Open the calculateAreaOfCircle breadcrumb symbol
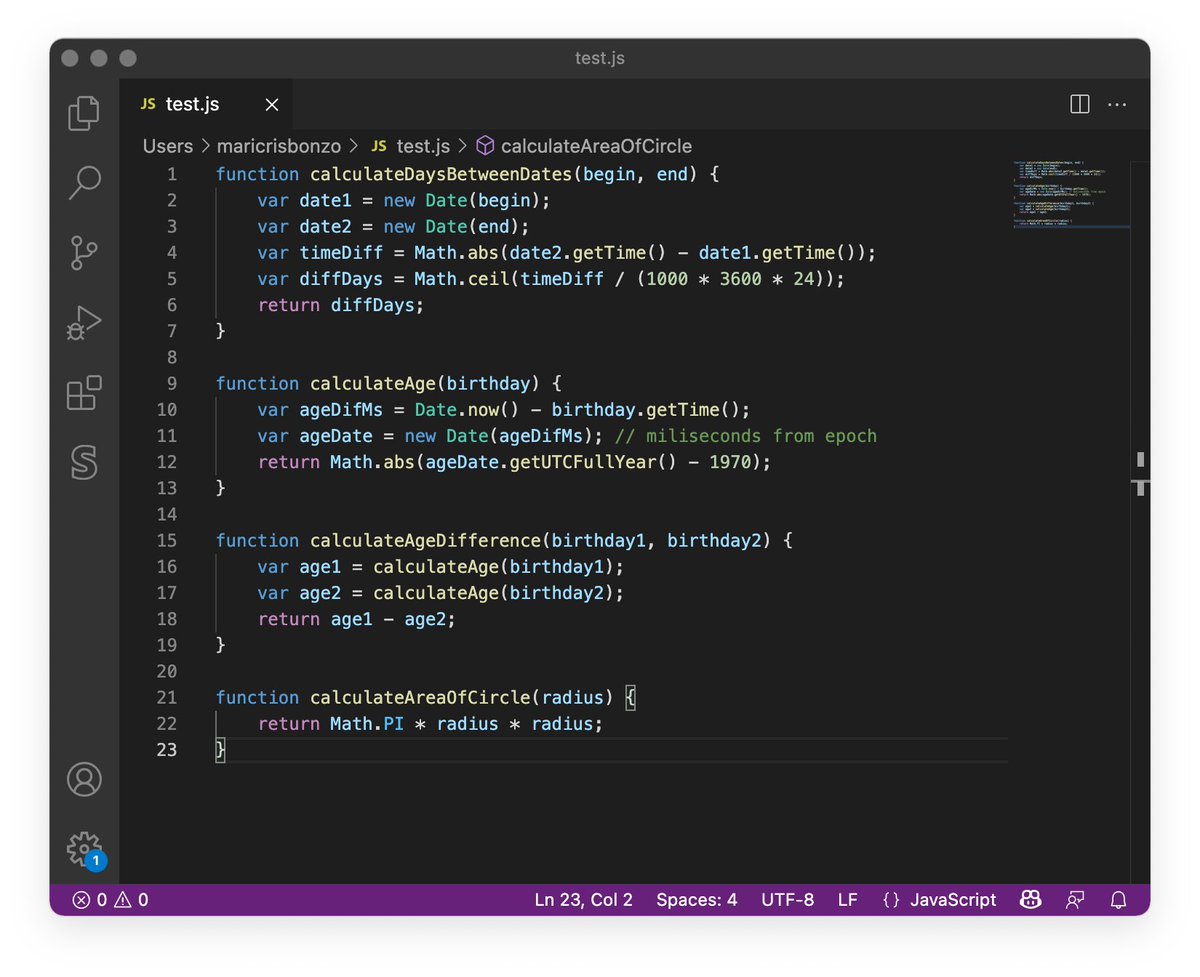 click(x=584, y=146)
